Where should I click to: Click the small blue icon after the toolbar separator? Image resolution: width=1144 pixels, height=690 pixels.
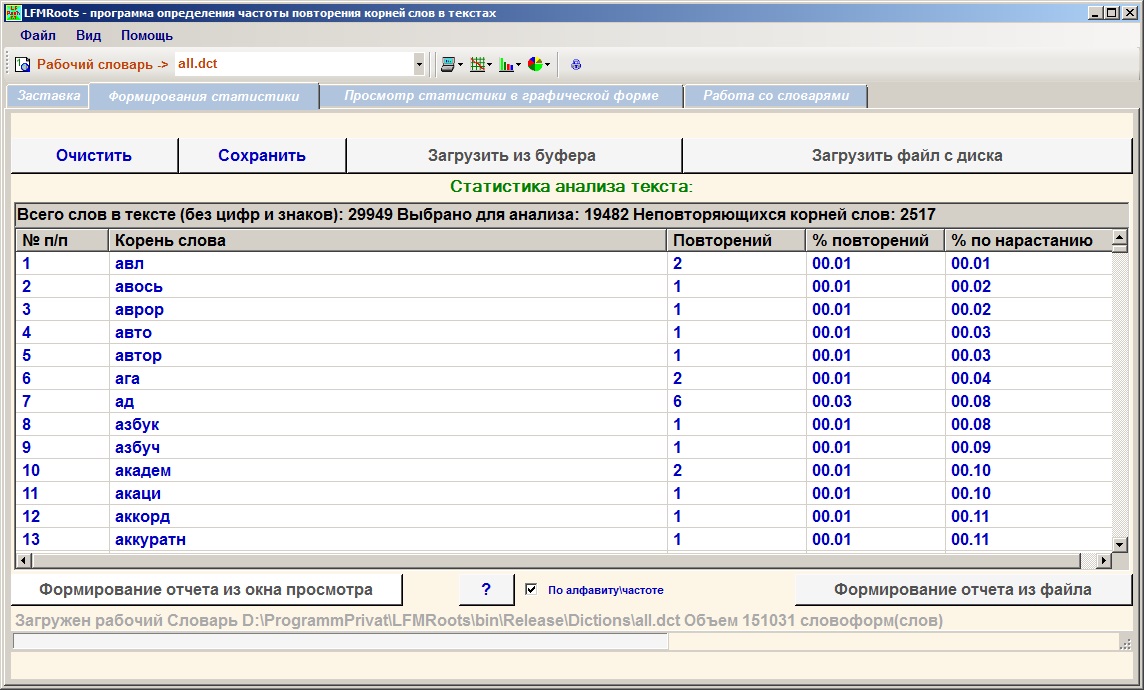click(x=576, y=64)
